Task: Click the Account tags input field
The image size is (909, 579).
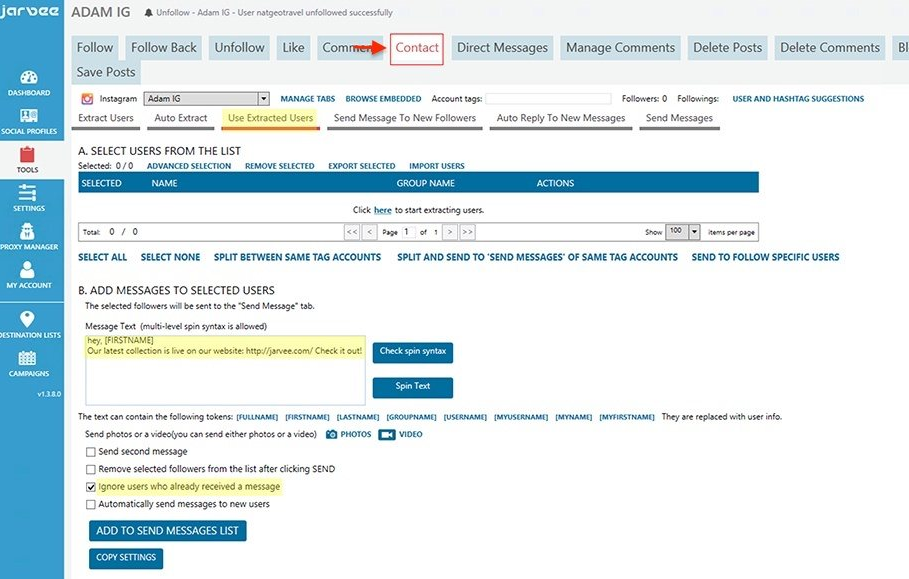Action: (x=548, y=99)
